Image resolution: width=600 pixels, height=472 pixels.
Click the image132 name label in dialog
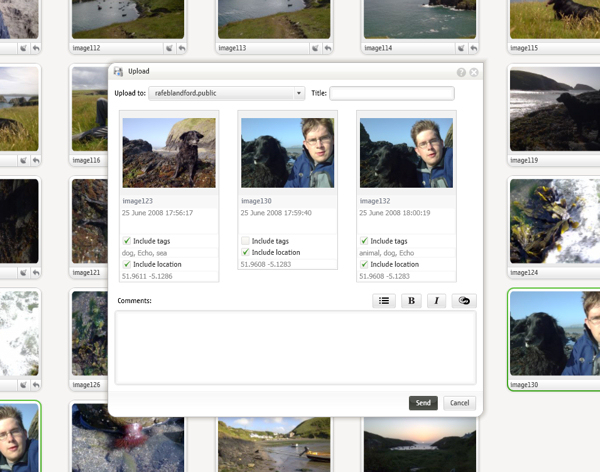point(375,201)
